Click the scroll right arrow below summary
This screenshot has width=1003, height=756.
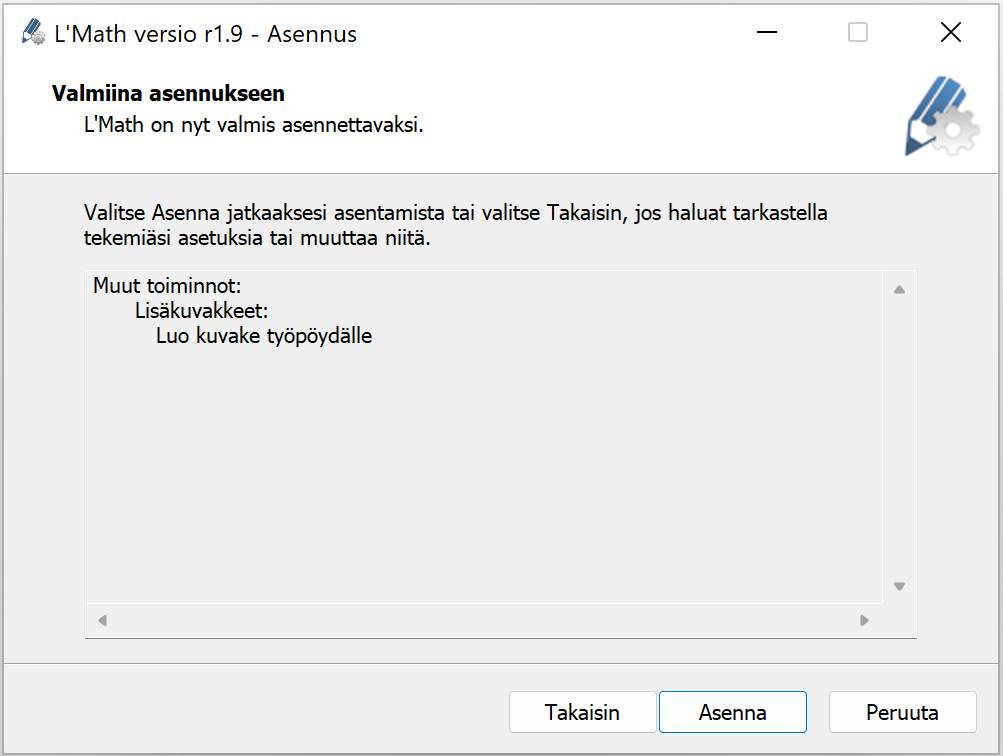click(864, 620)
